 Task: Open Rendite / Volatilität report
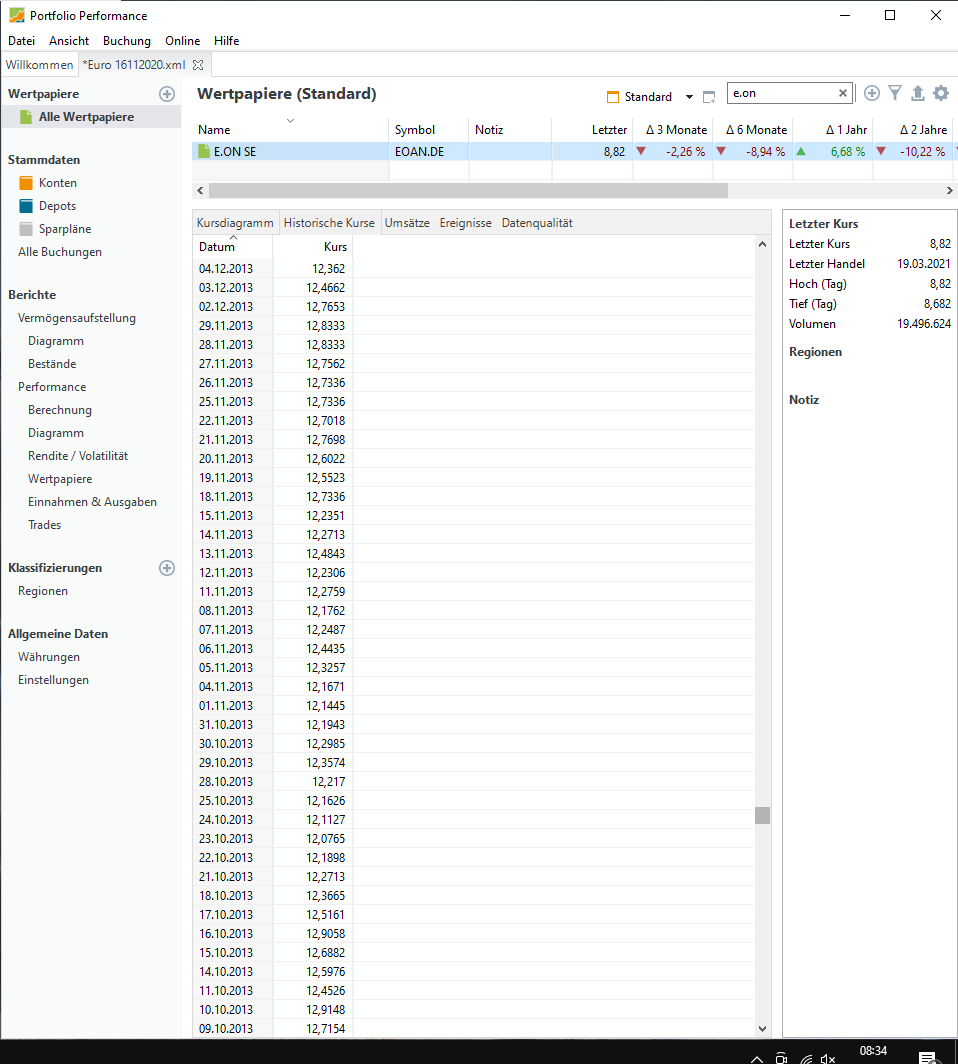pyautogui.click(x=78, y=456)
